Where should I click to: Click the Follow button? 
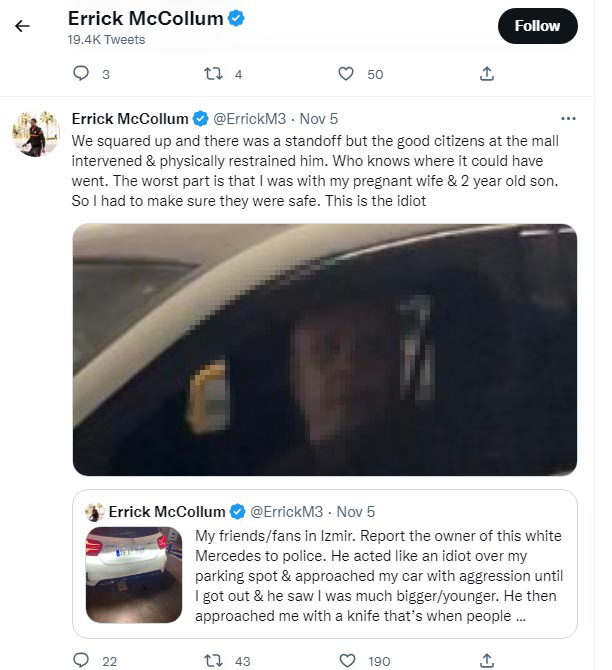pos(537,26)
